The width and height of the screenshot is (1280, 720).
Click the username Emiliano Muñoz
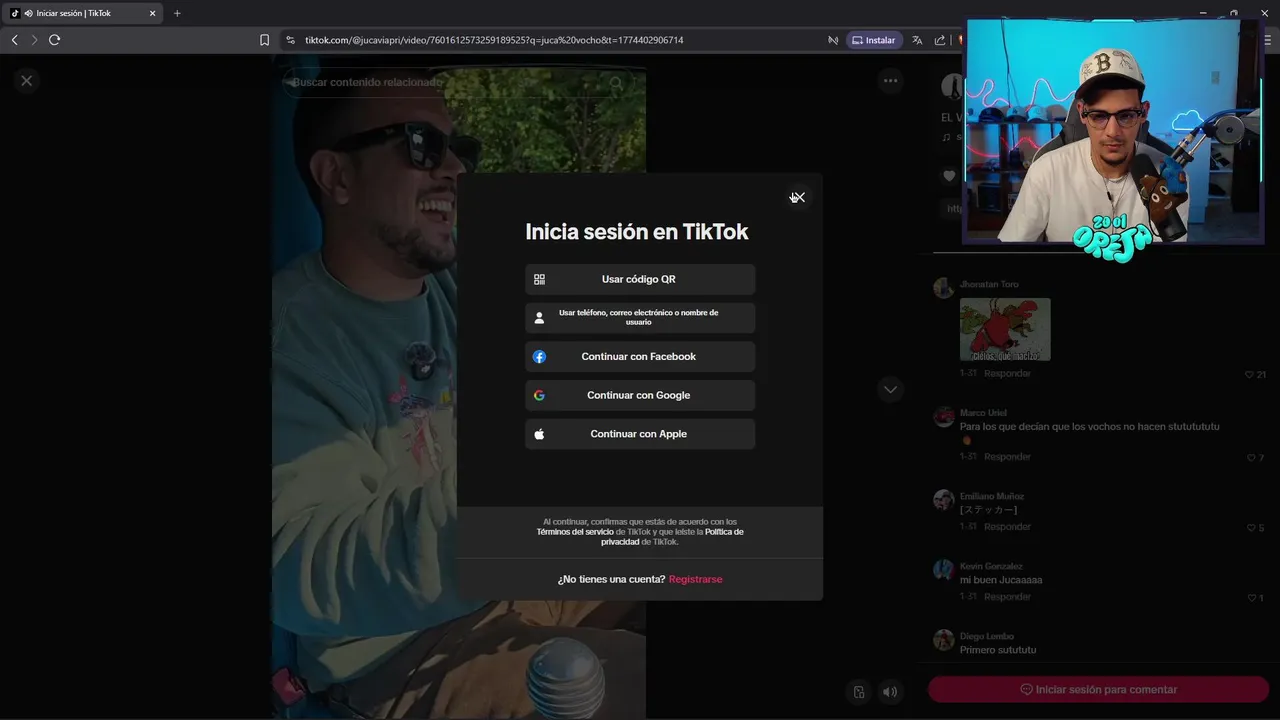pyautogui.click(x=992, y=496)
